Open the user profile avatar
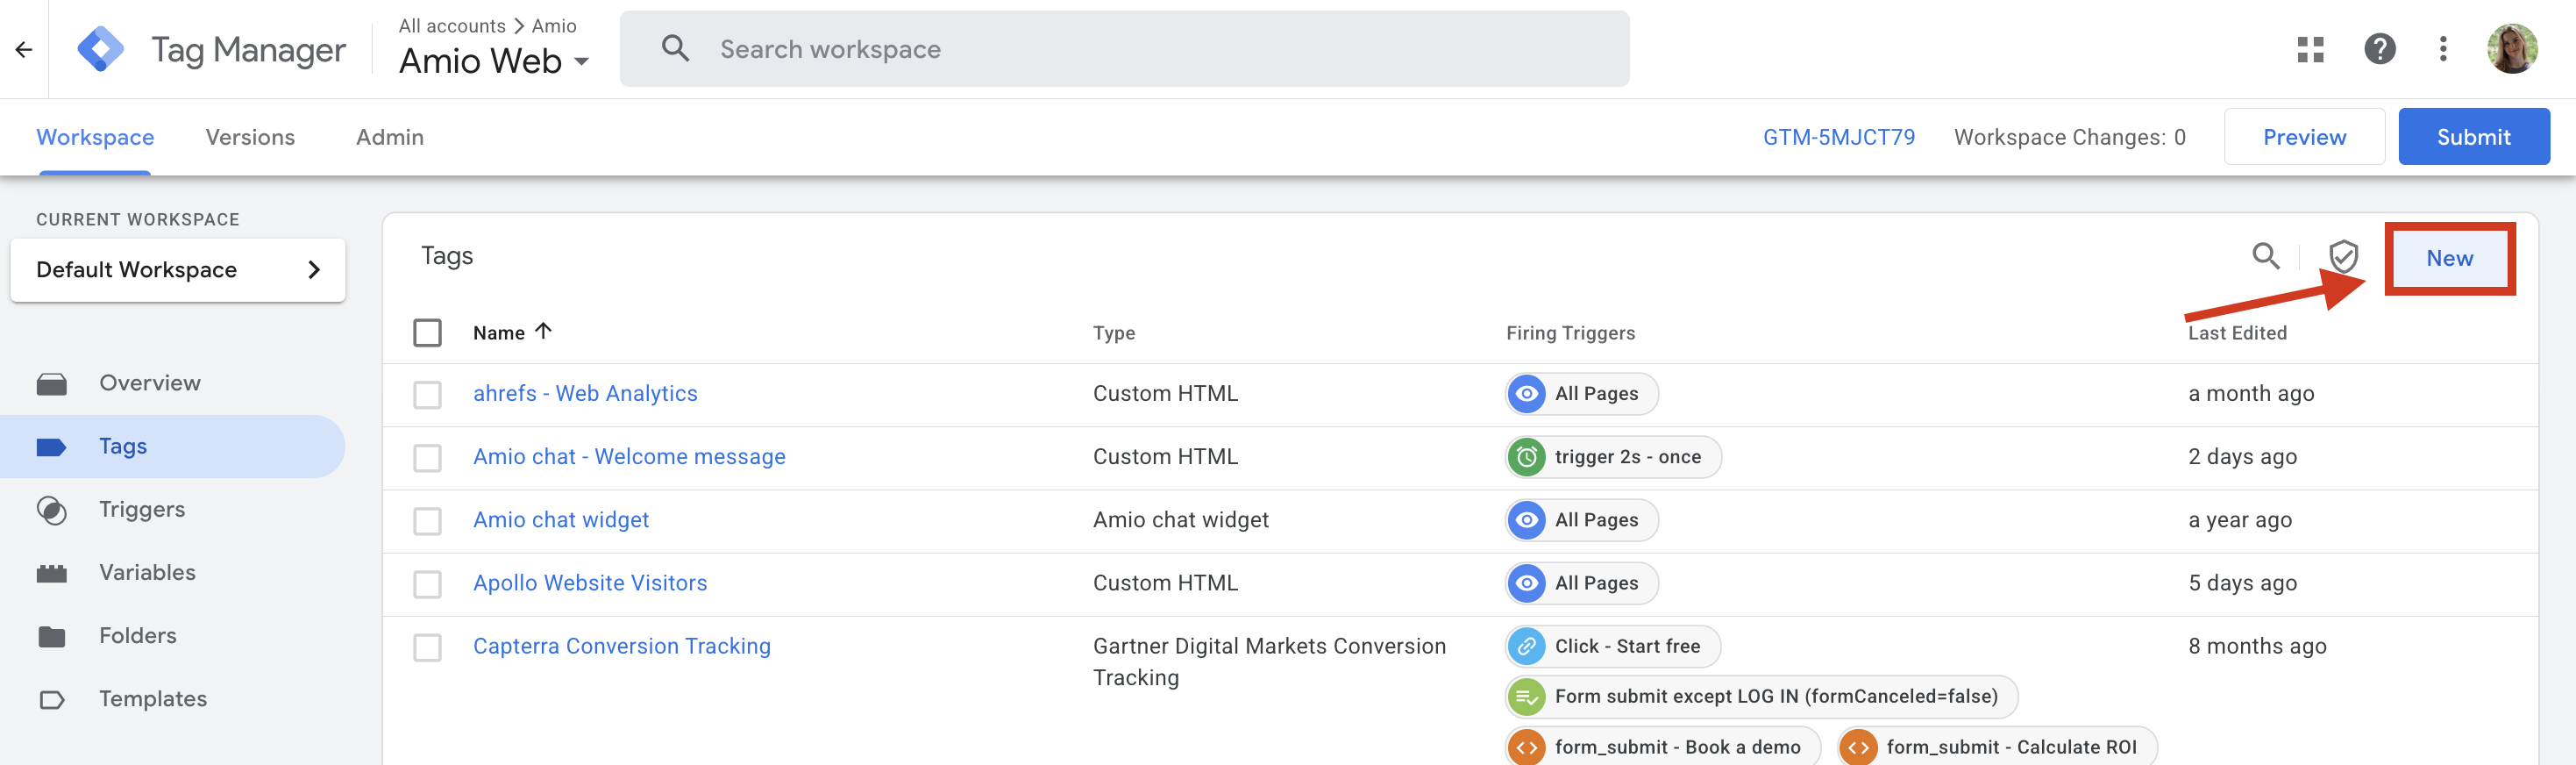The image size is (2576, 765). (x=2511, y=49)
